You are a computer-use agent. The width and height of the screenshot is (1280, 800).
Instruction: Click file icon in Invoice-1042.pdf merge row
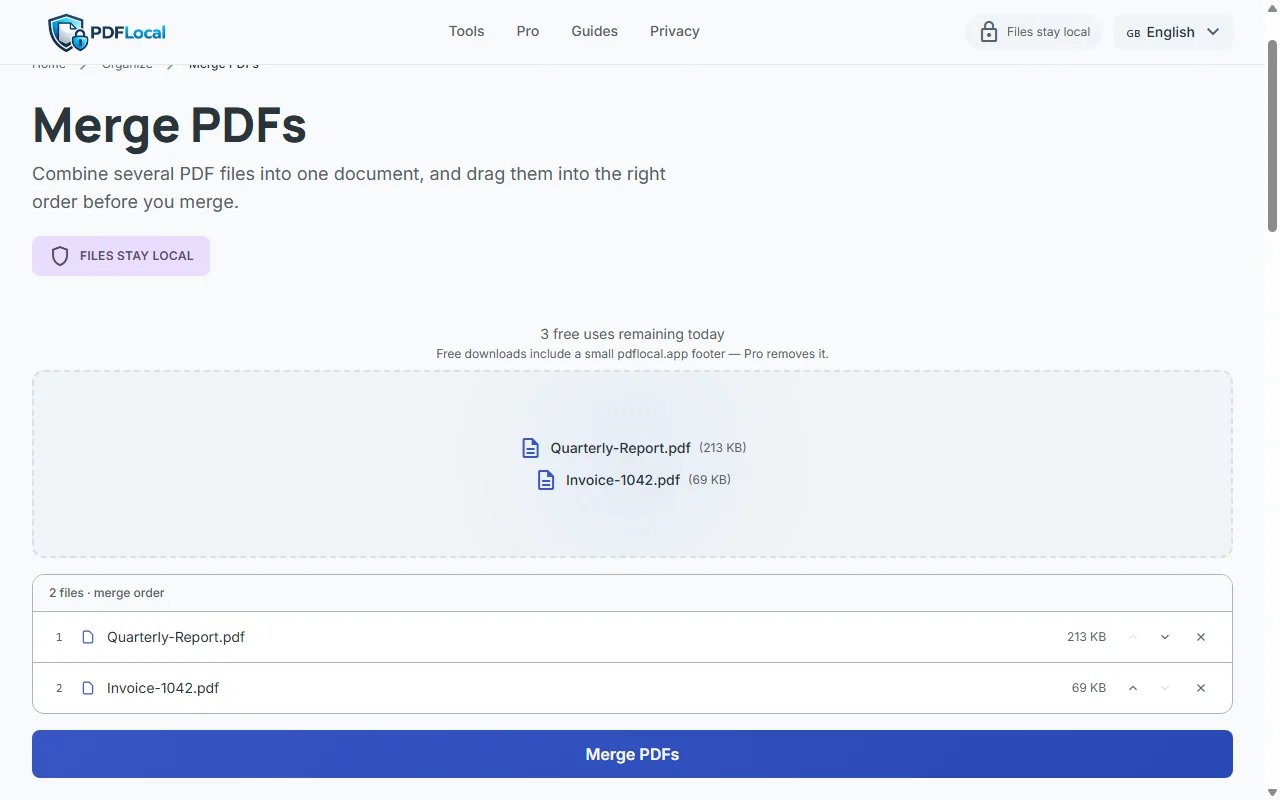coord(88,688)
